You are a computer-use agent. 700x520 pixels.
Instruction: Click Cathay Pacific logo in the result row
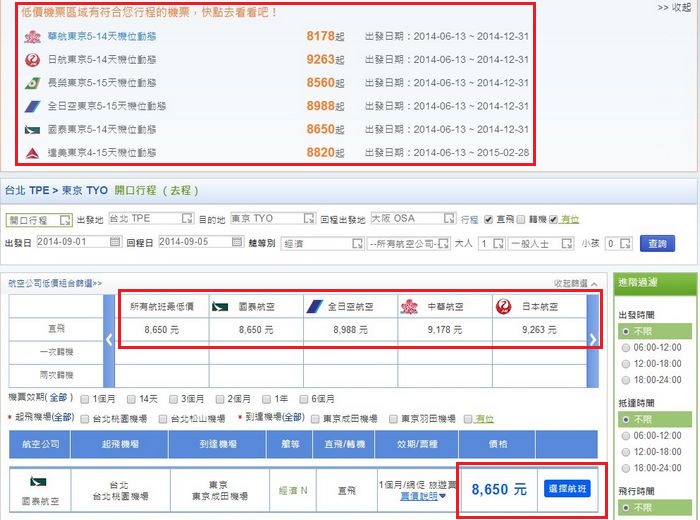click(x=38, y=482)
